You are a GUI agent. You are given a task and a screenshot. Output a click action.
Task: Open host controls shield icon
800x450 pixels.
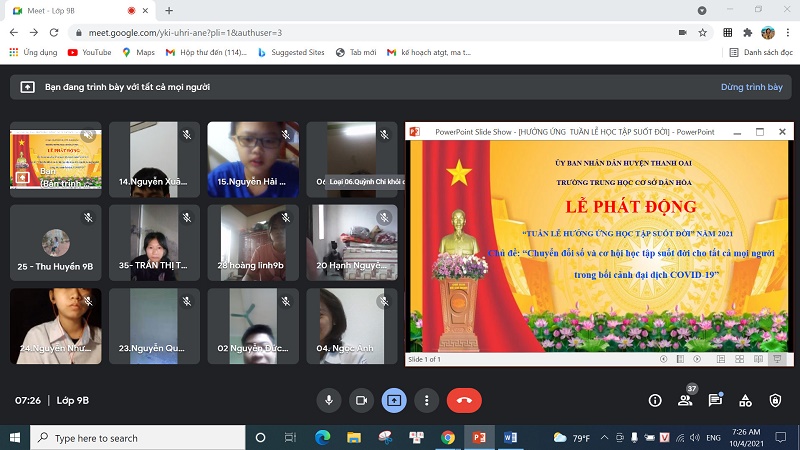tap(775, 400)
